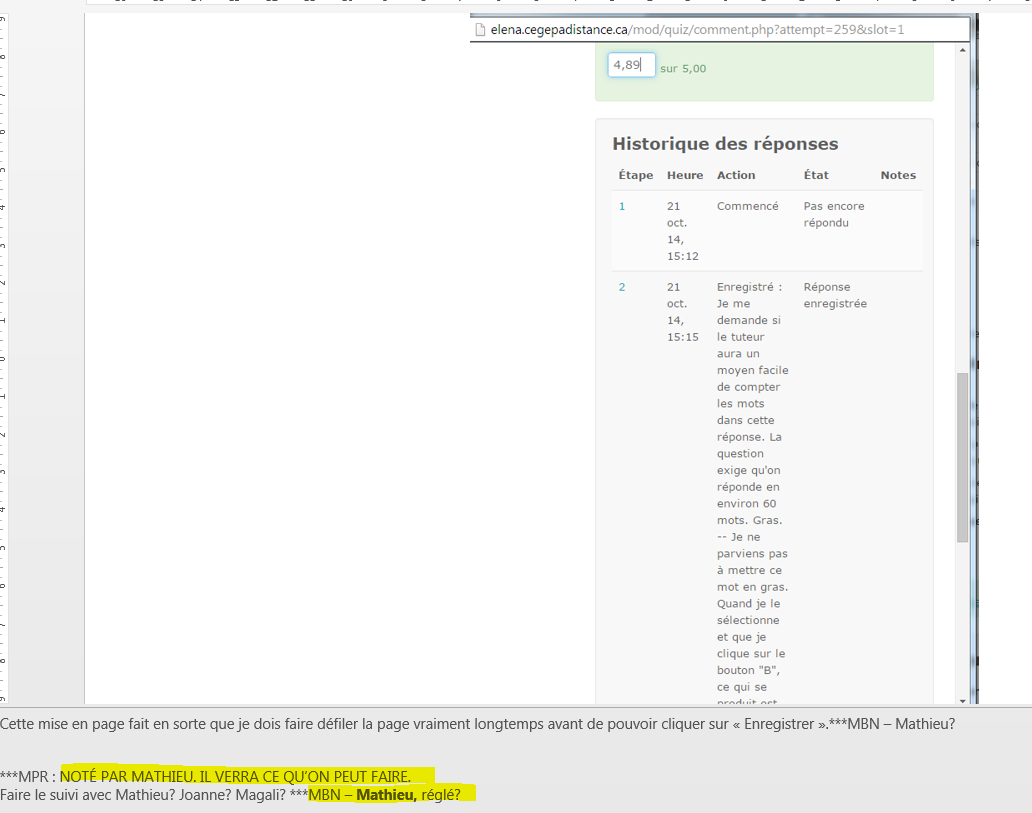Click the Étape column header

[x=635, y=175]
